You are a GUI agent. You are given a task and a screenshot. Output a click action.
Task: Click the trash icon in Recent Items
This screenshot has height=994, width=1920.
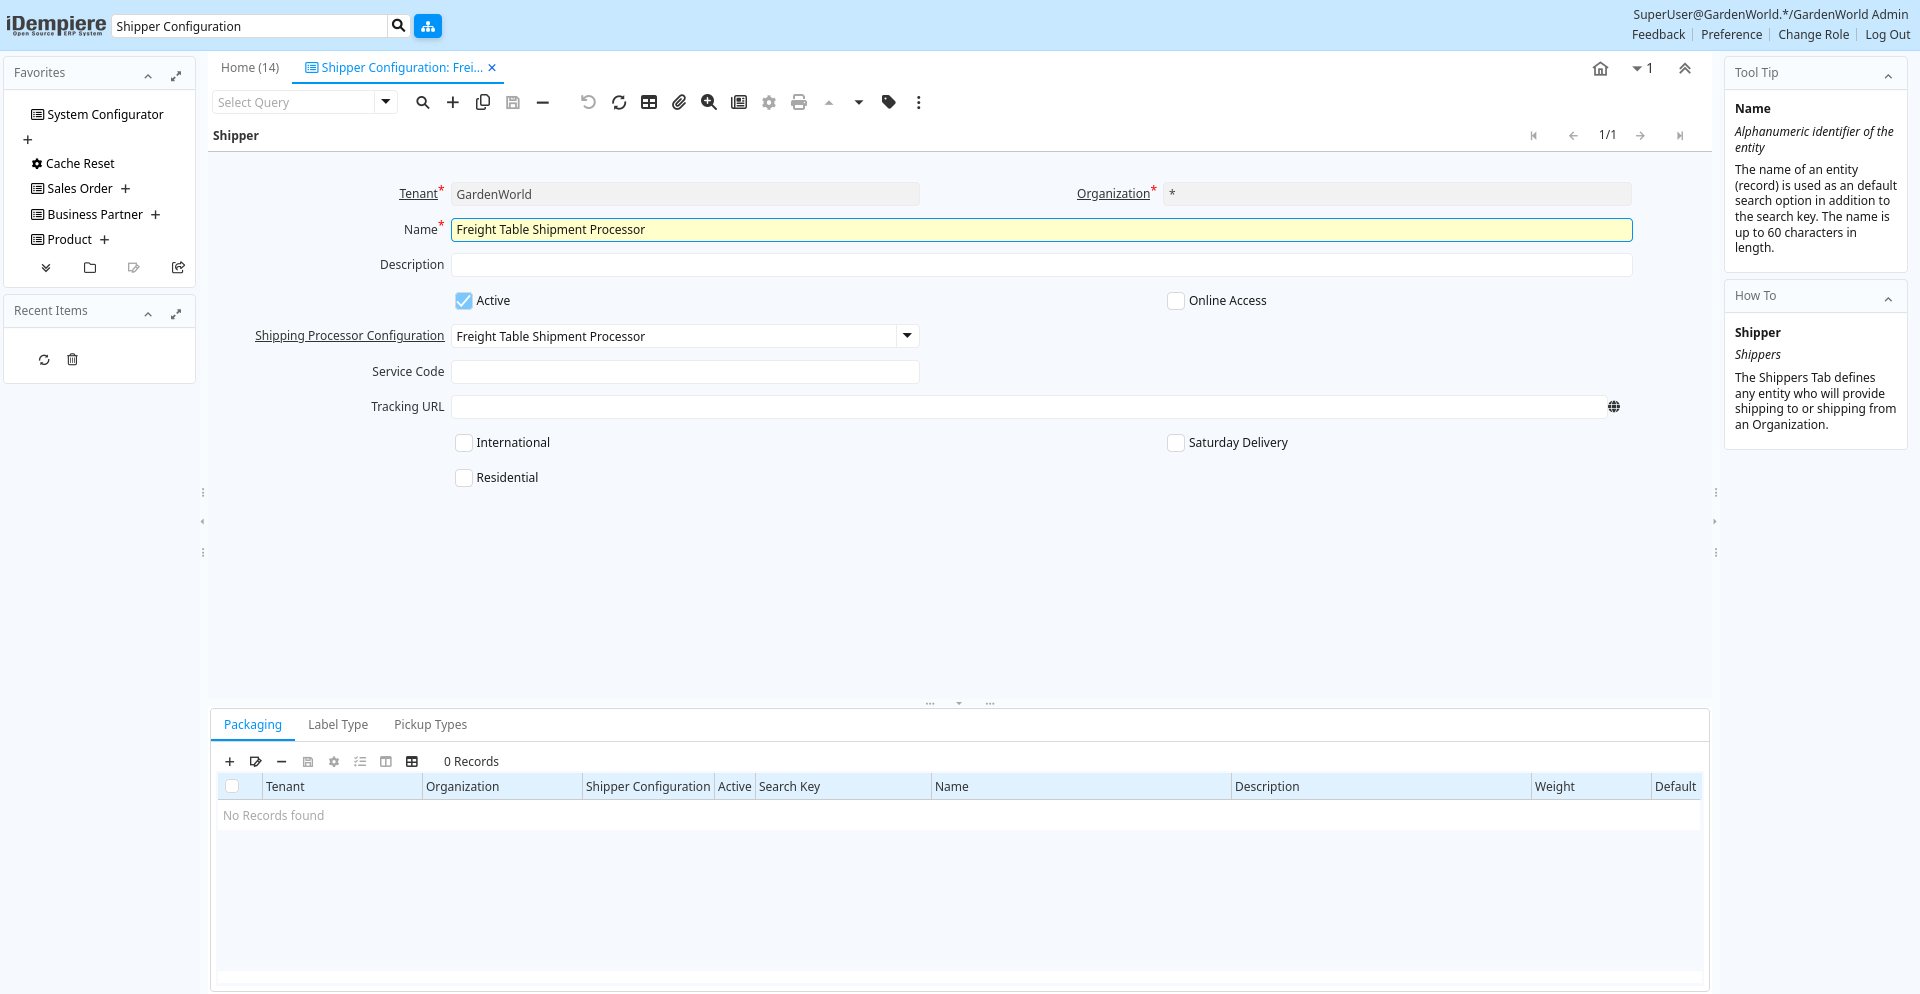pos(72,360)
